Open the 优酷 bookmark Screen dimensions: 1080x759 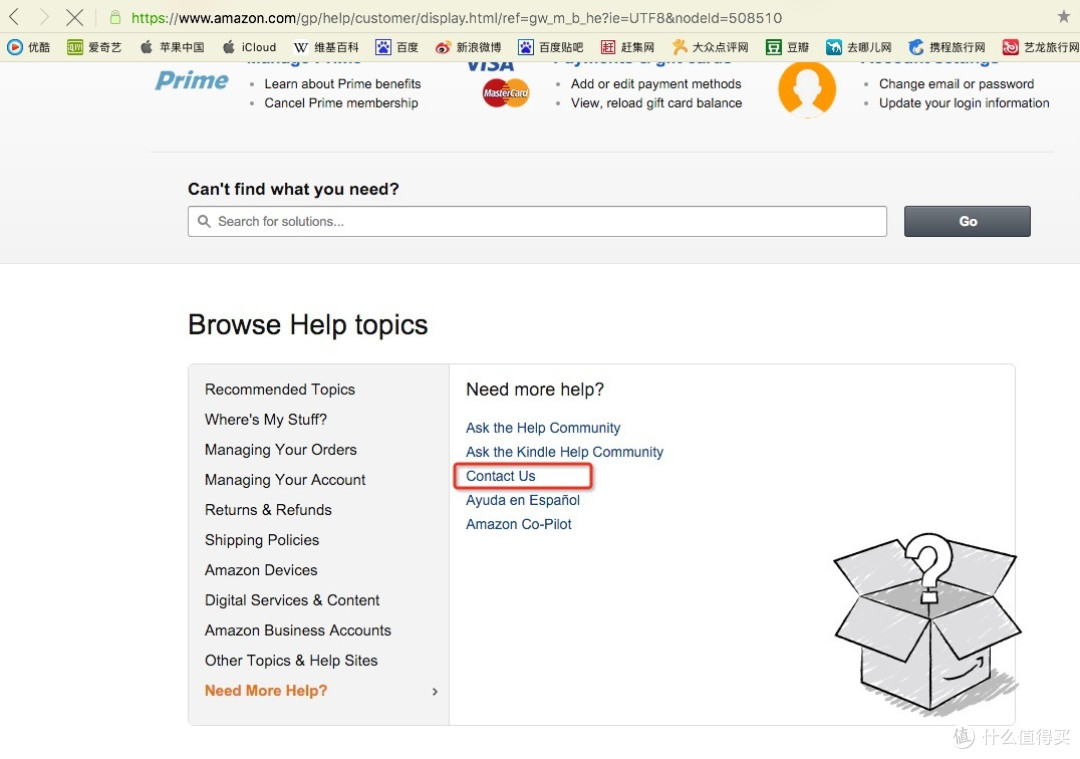[x=29, y=47]
